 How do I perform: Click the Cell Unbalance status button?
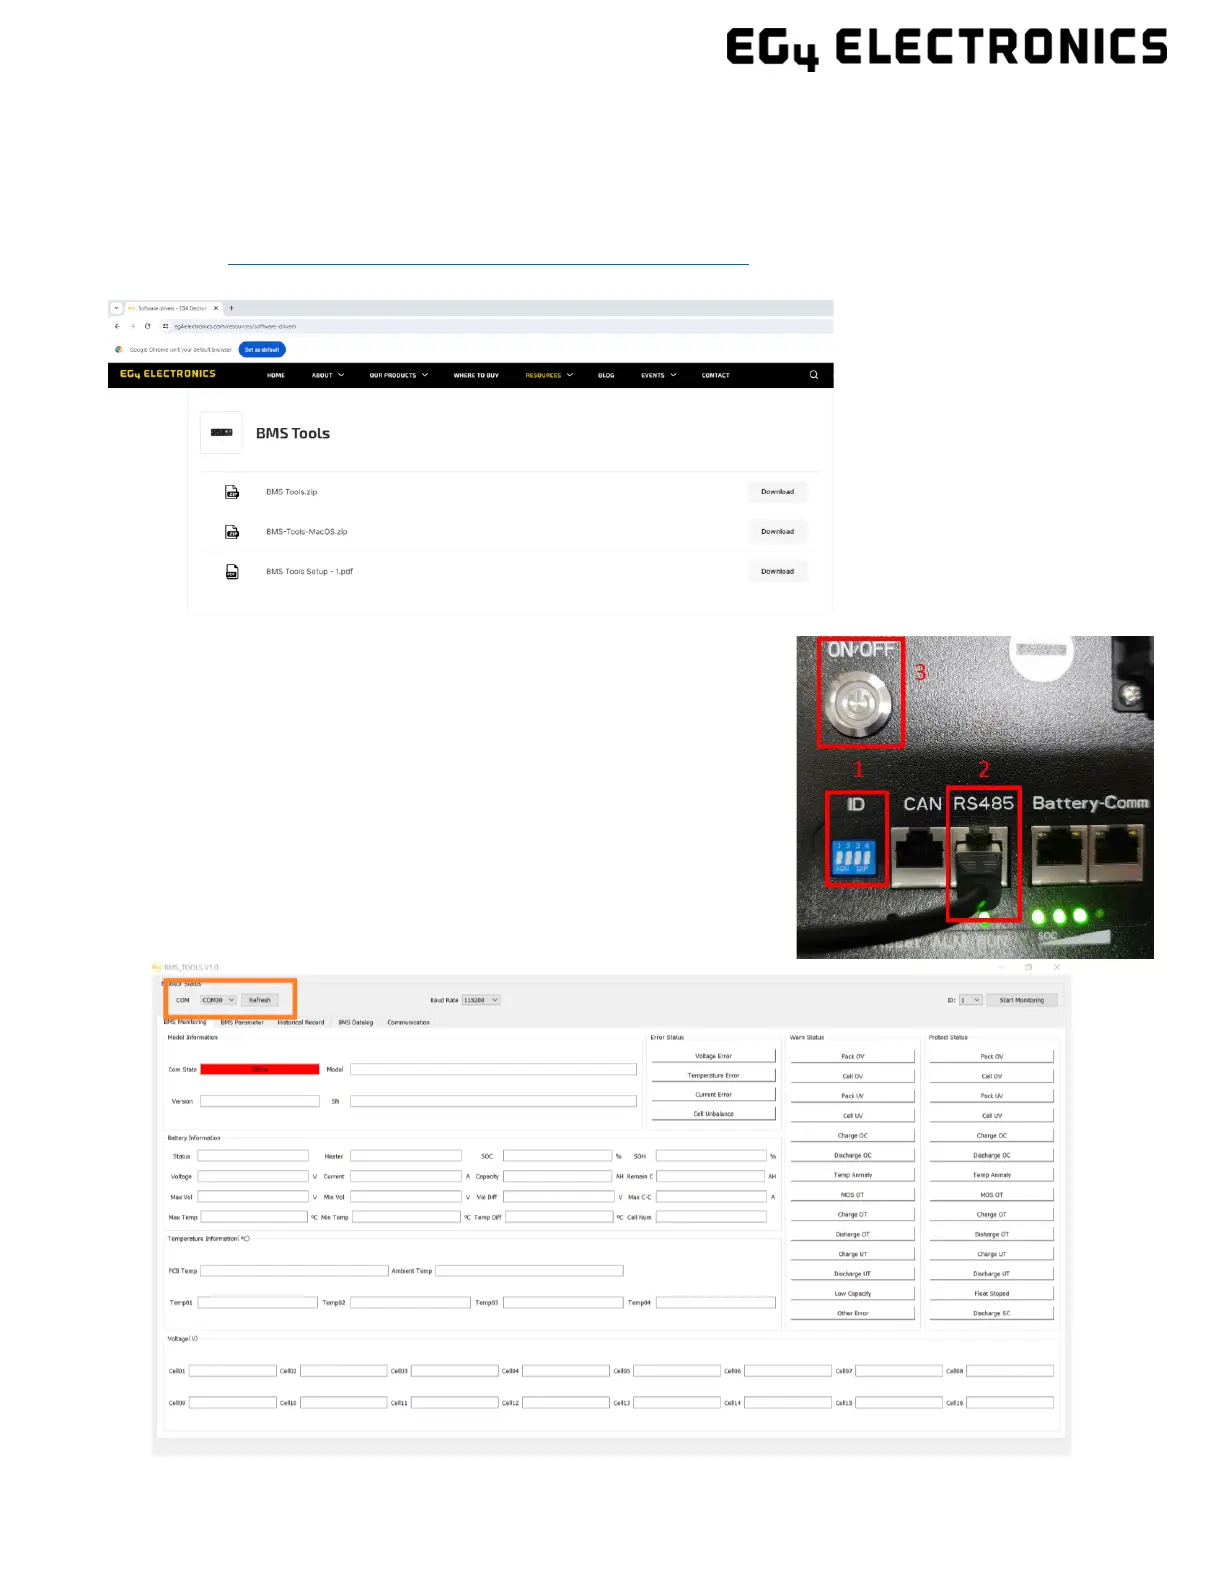[x=714, y=1113]
